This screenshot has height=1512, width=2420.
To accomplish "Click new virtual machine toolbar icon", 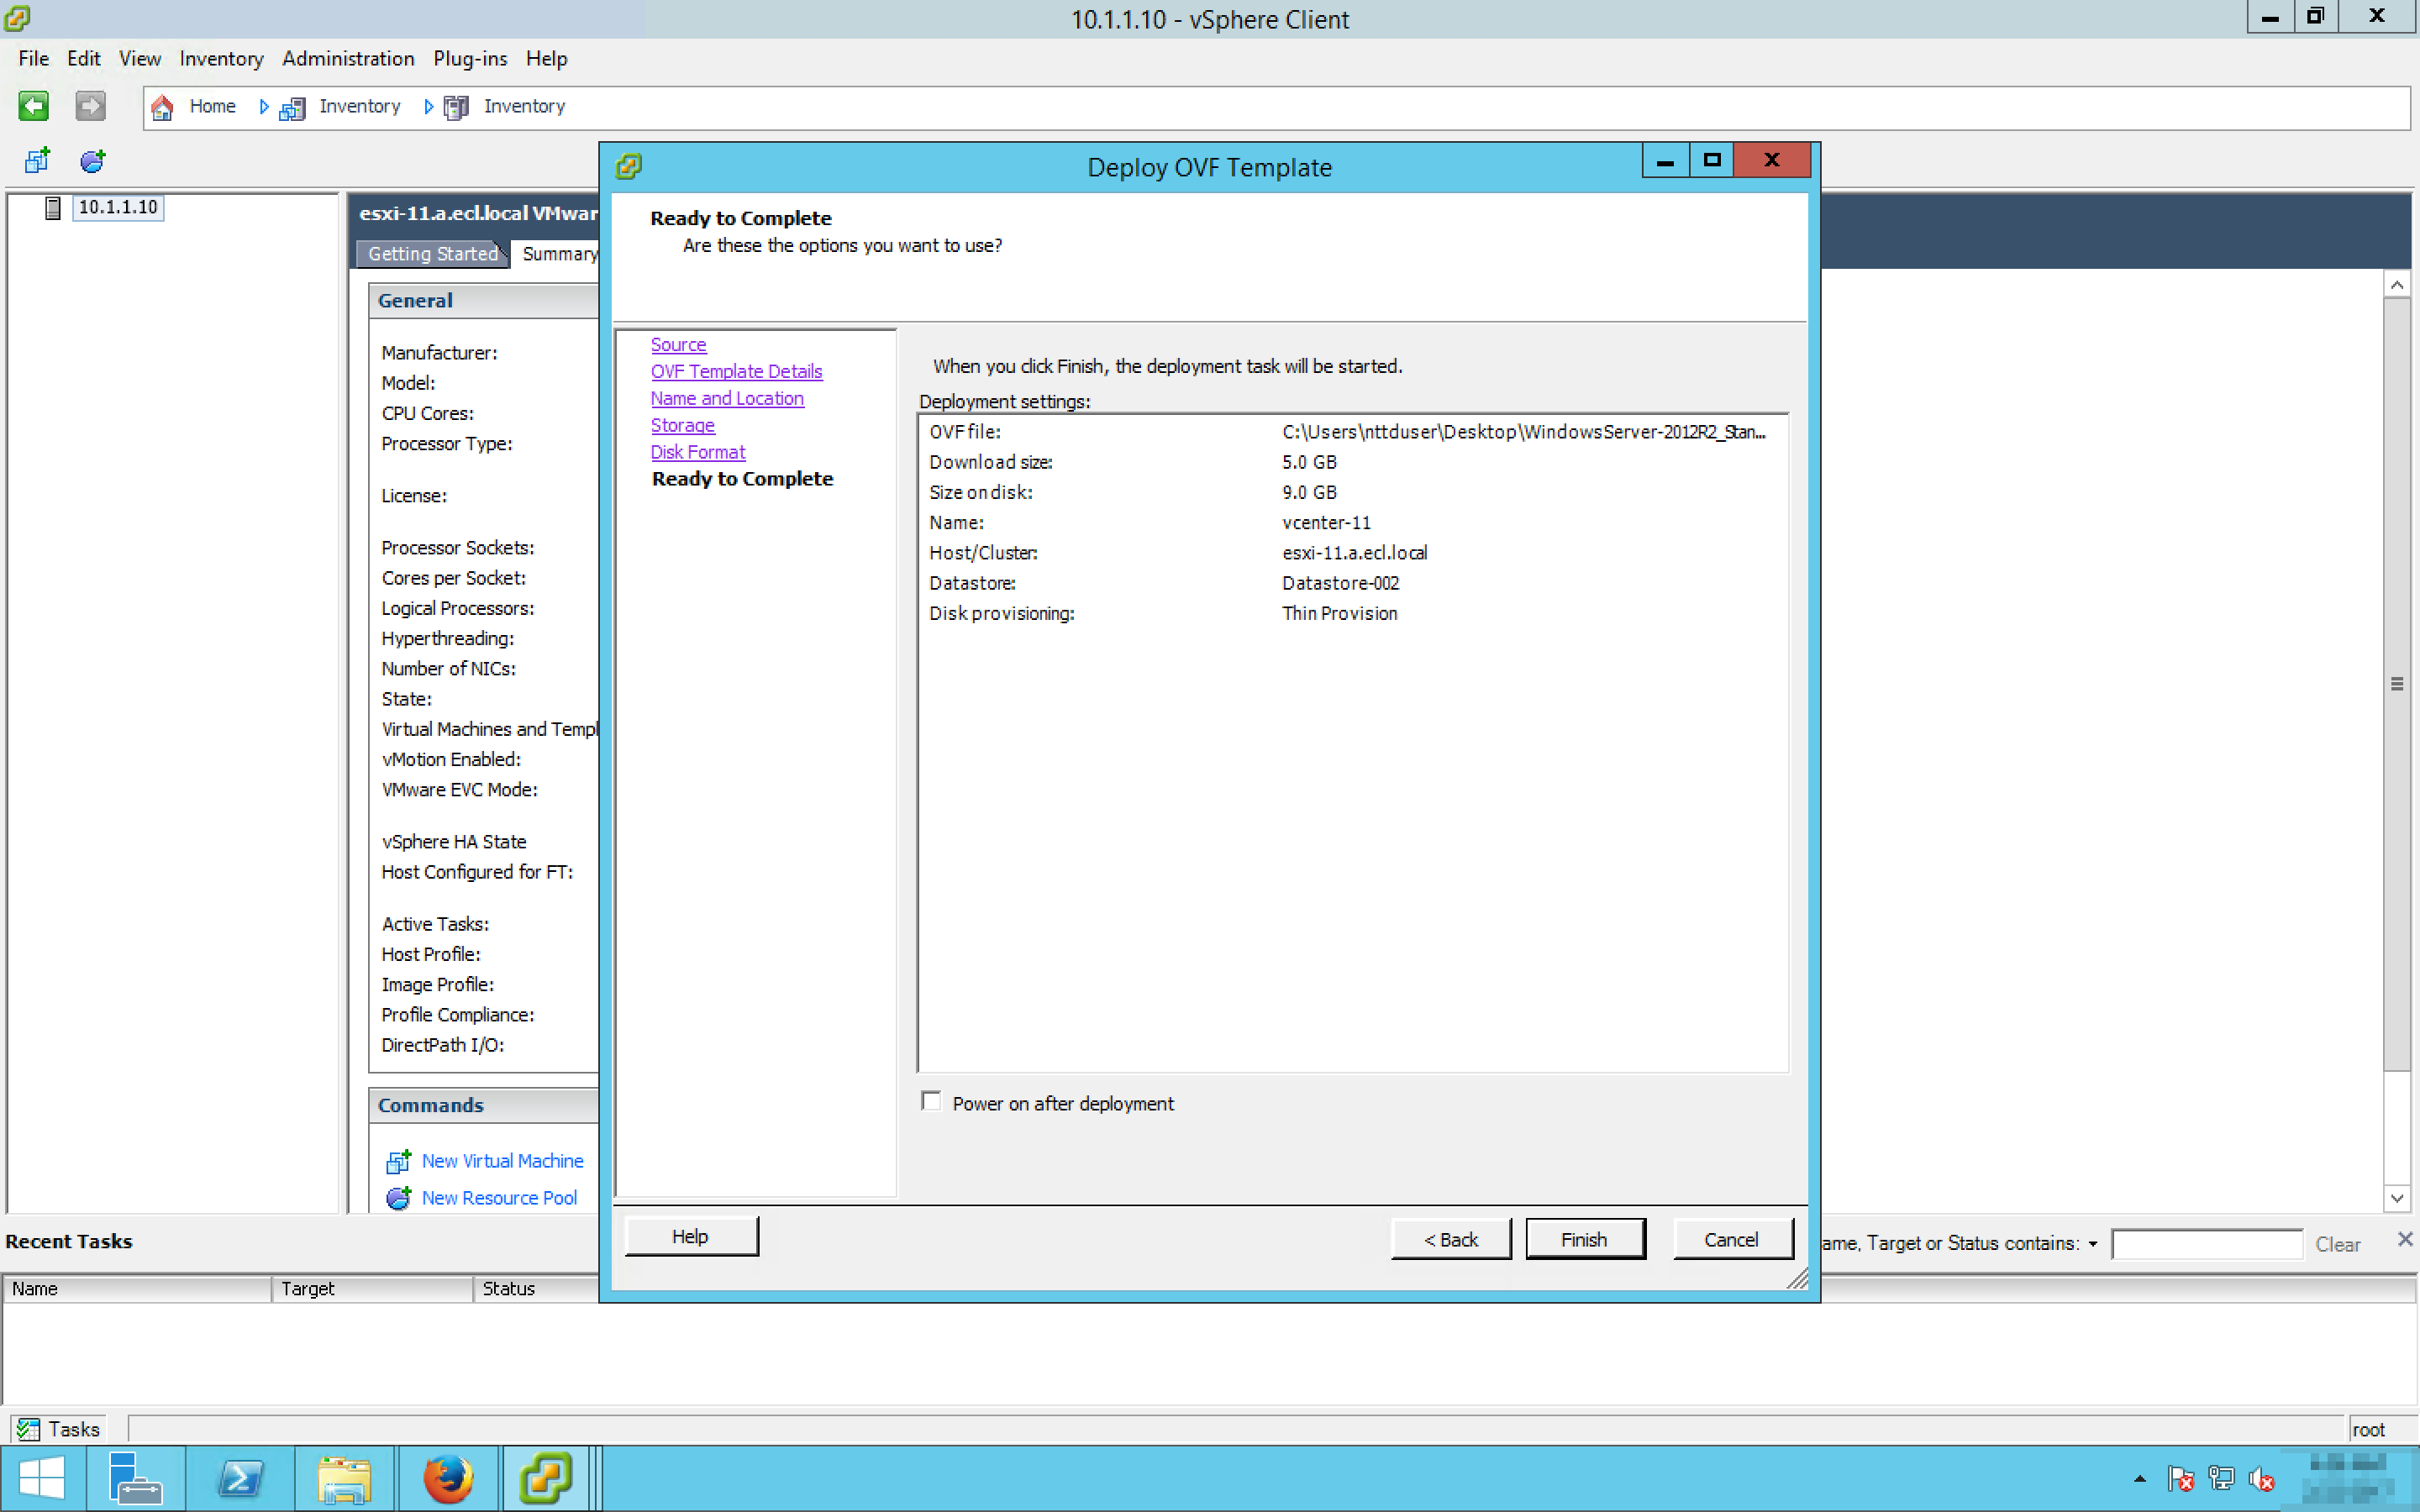I will 37,160.
